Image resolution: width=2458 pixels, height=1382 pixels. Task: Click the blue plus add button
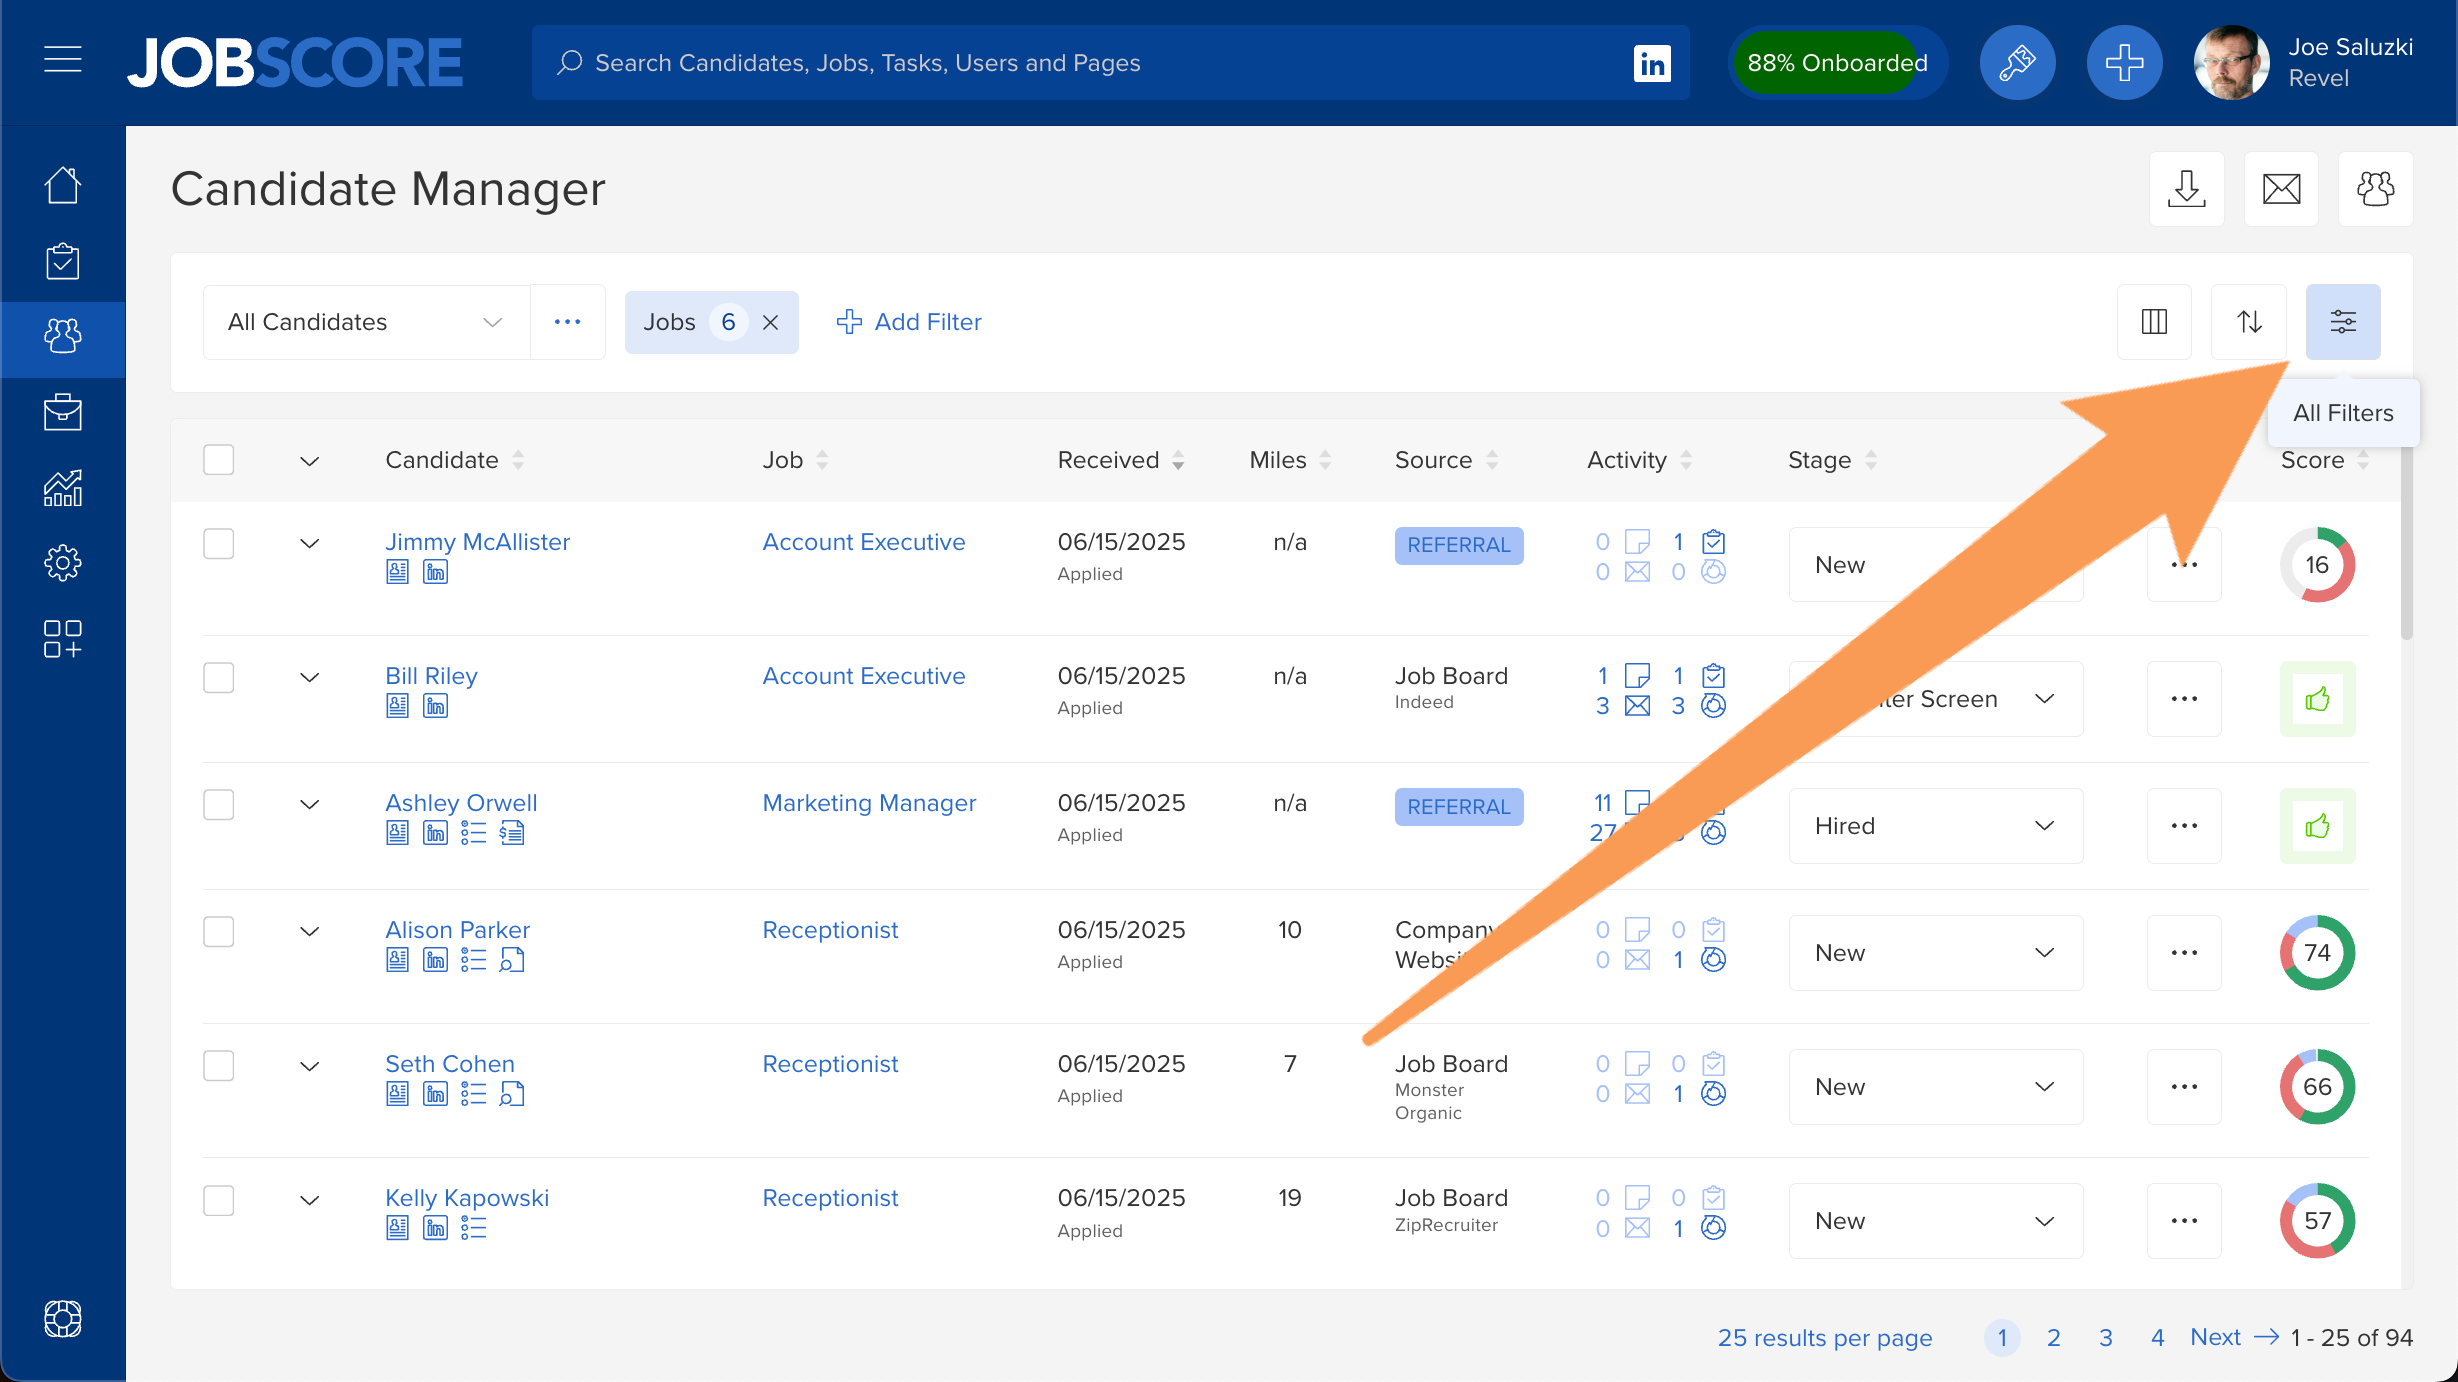pyautogui.click(x=2124, y=63)
